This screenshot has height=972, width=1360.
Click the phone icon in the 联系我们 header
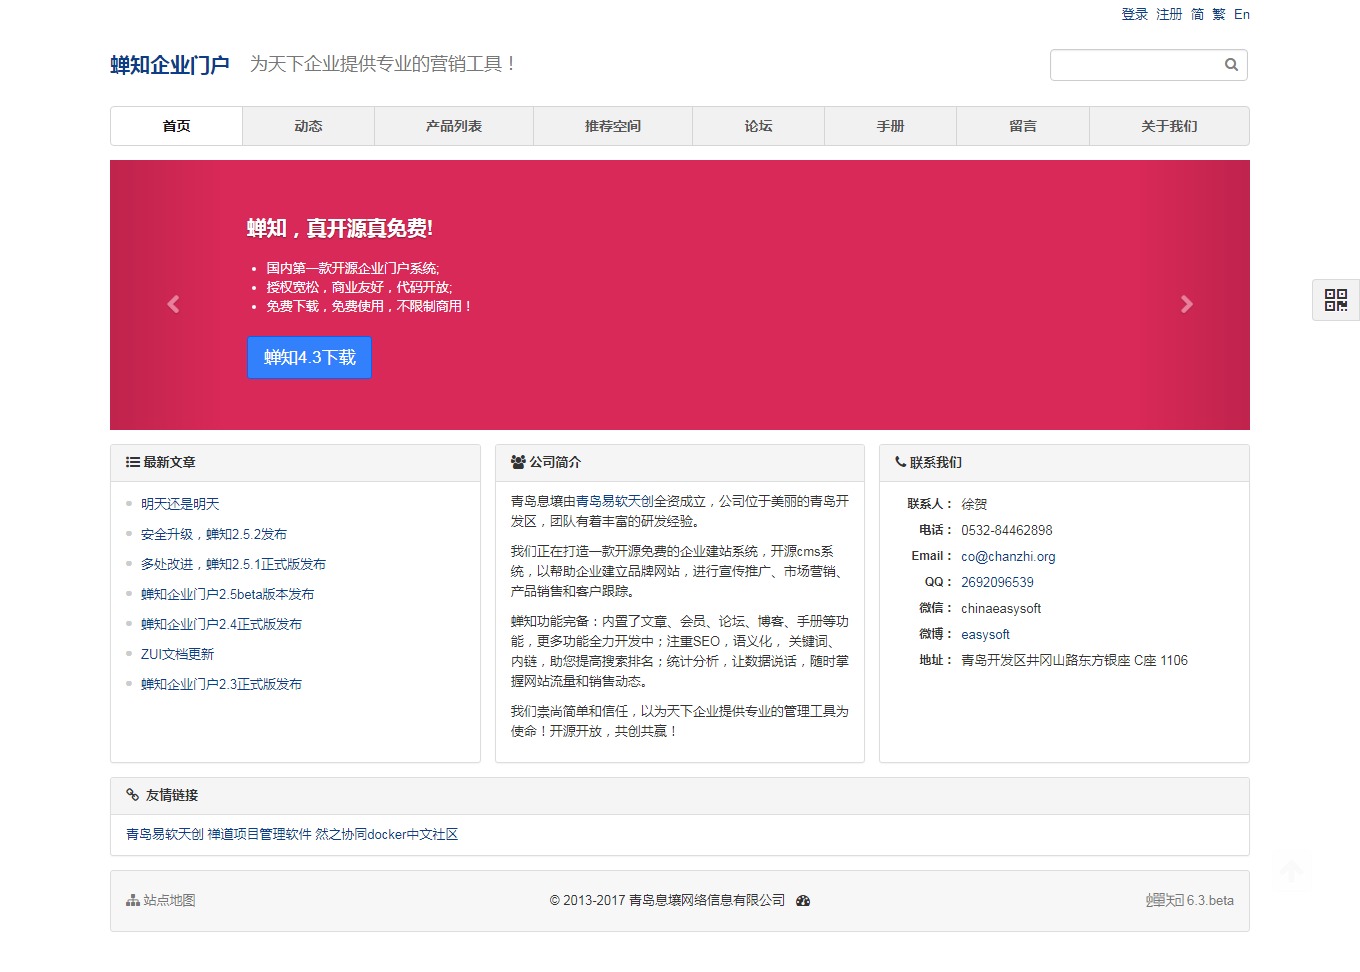899,462
